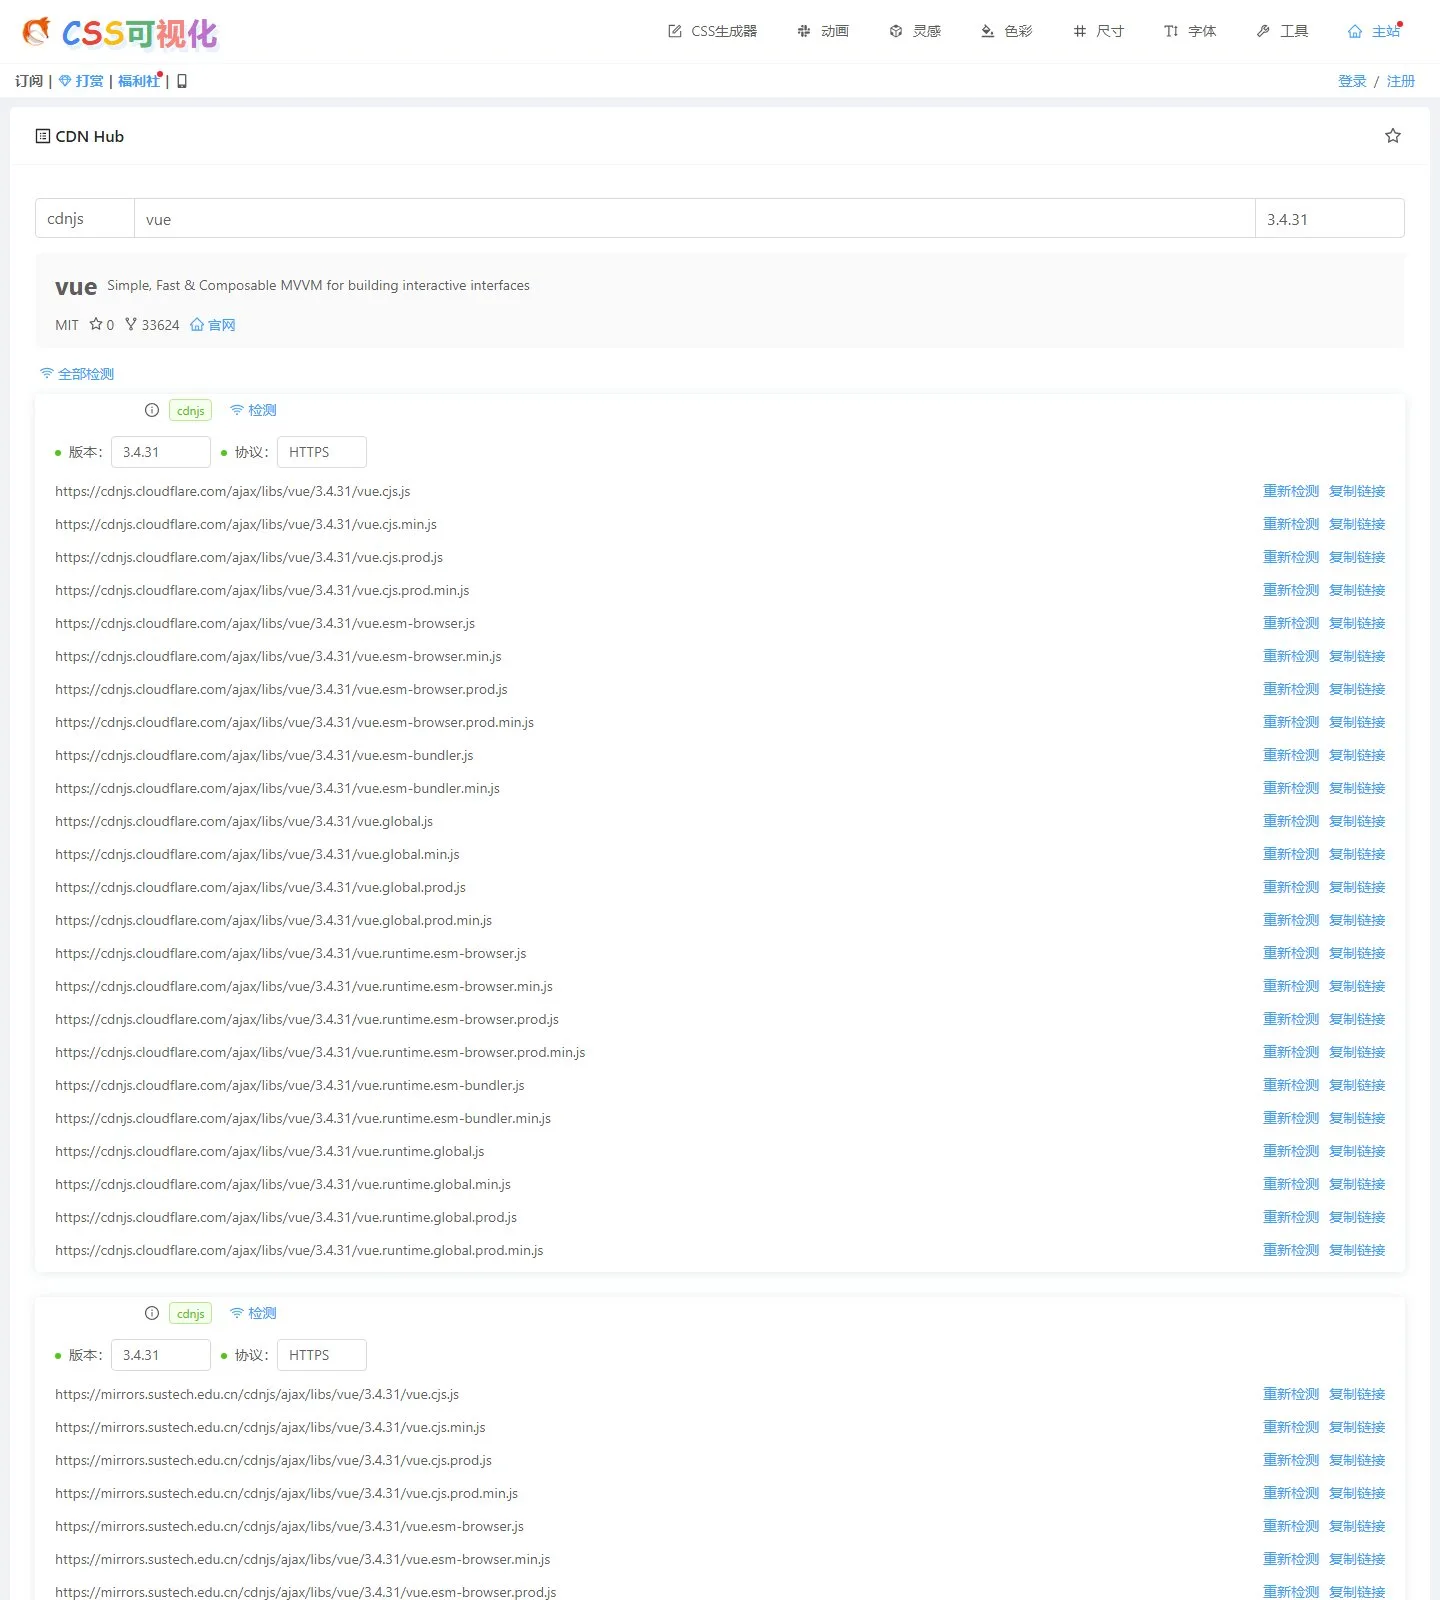Click cloudflare vue.runtime.global.js URL text
The image size is (1440, 1600).
click(270, 1151)
